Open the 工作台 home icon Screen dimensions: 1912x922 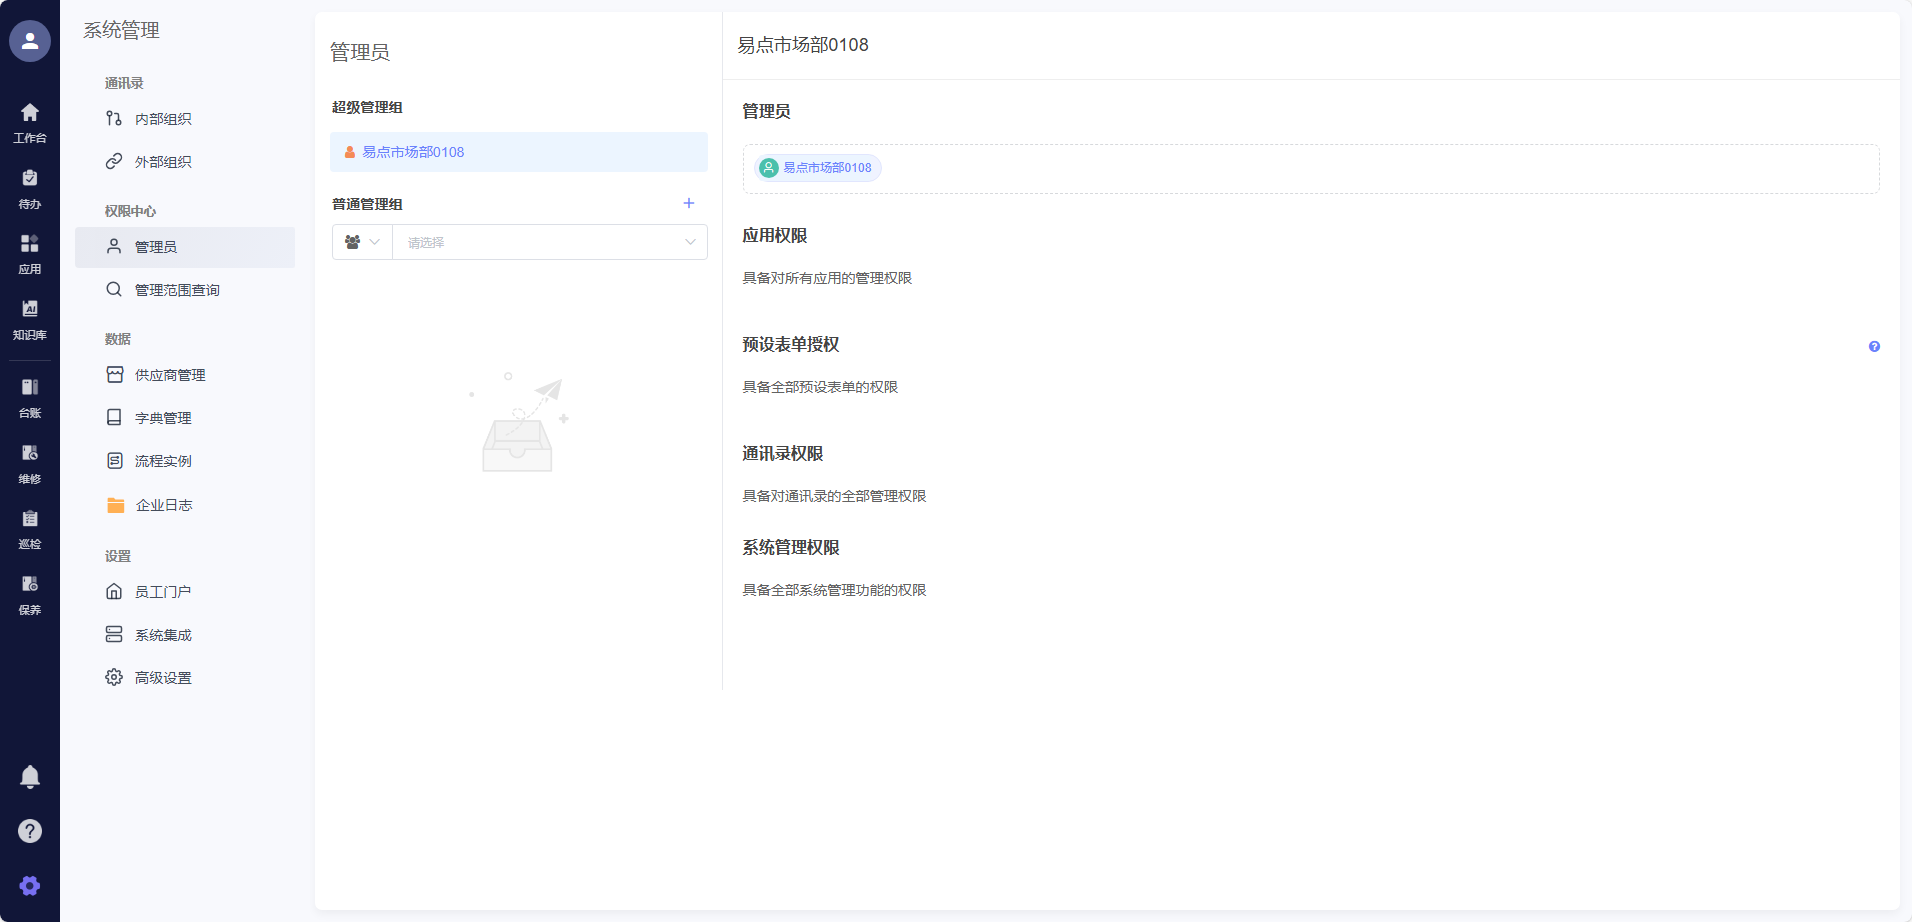click(30, 122)
